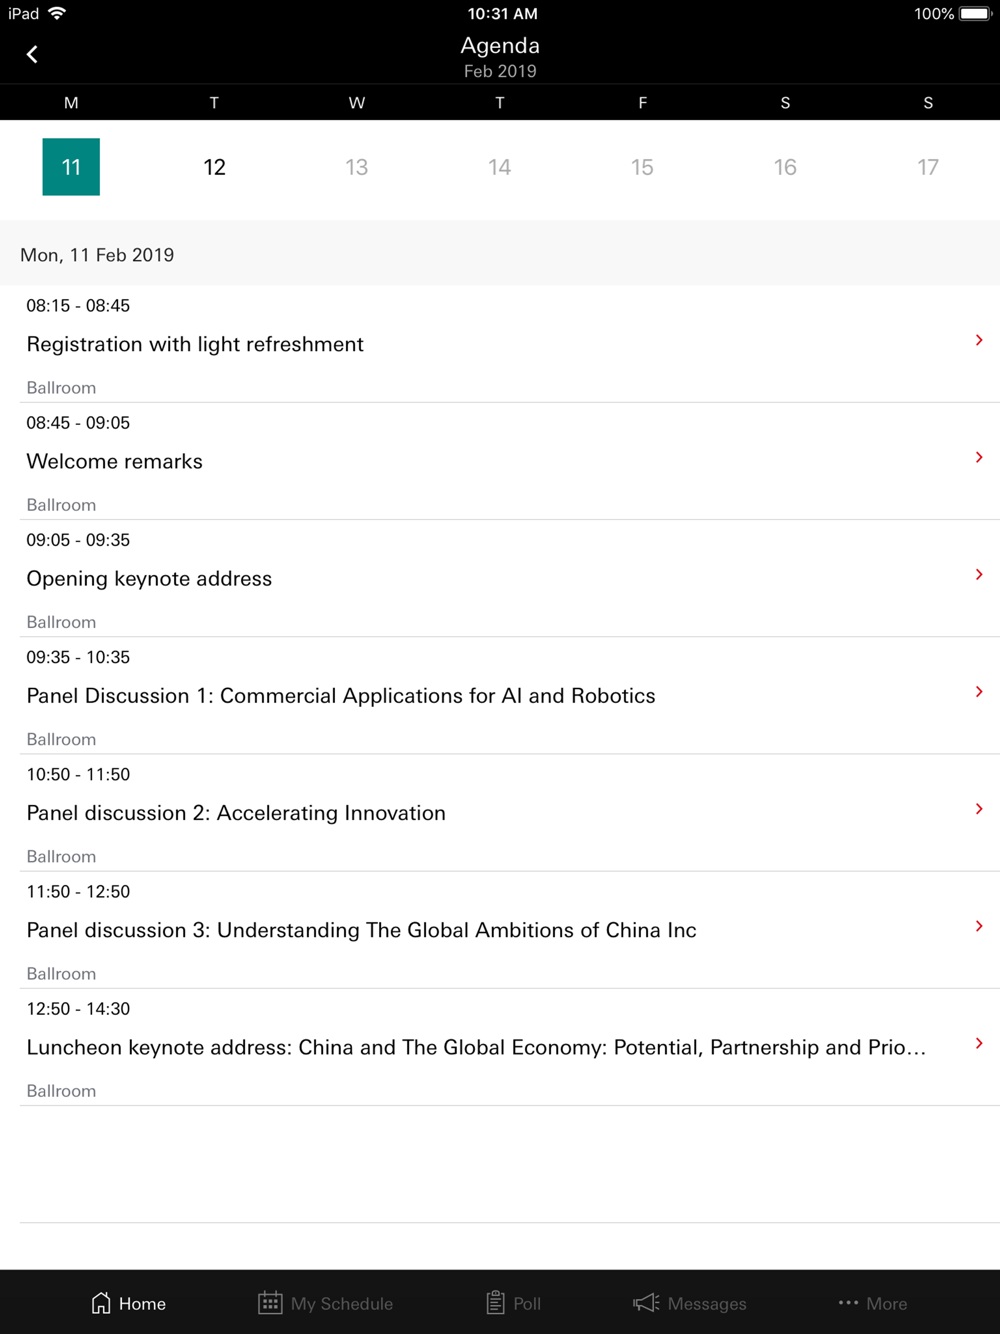The height and width of the screenshot is (1334, 1000).
Task: Expand Registration with light refreshment chevron
Action: (x=979, y=340)
